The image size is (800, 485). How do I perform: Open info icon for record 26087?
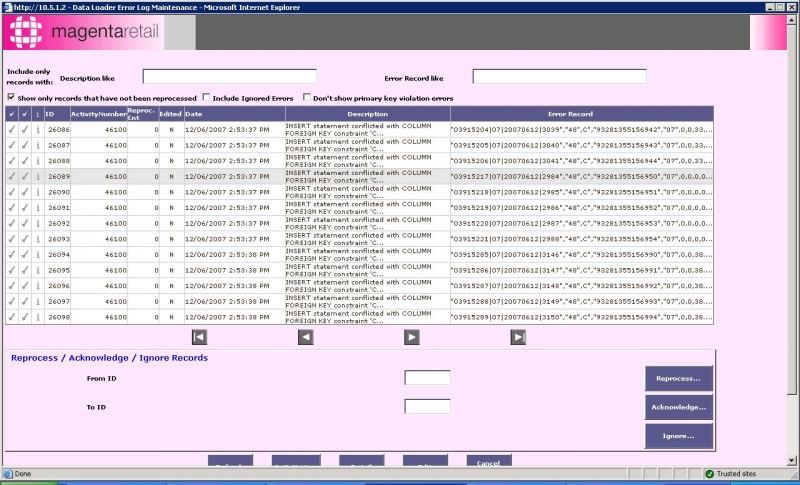click(38, 145)
